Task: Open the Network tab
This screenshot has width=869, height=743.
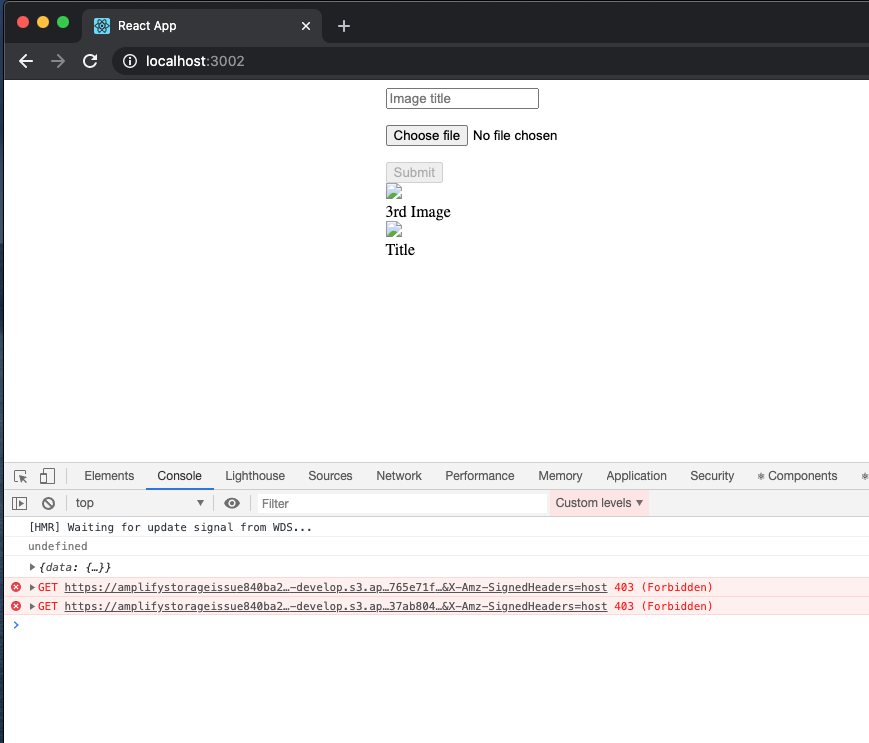Action: pos(399,476)
